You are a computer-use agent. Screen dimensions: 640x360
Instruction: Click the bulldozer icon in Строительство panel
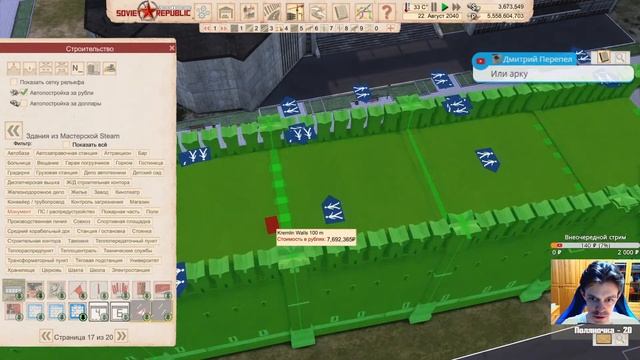(x=109, y=68)
